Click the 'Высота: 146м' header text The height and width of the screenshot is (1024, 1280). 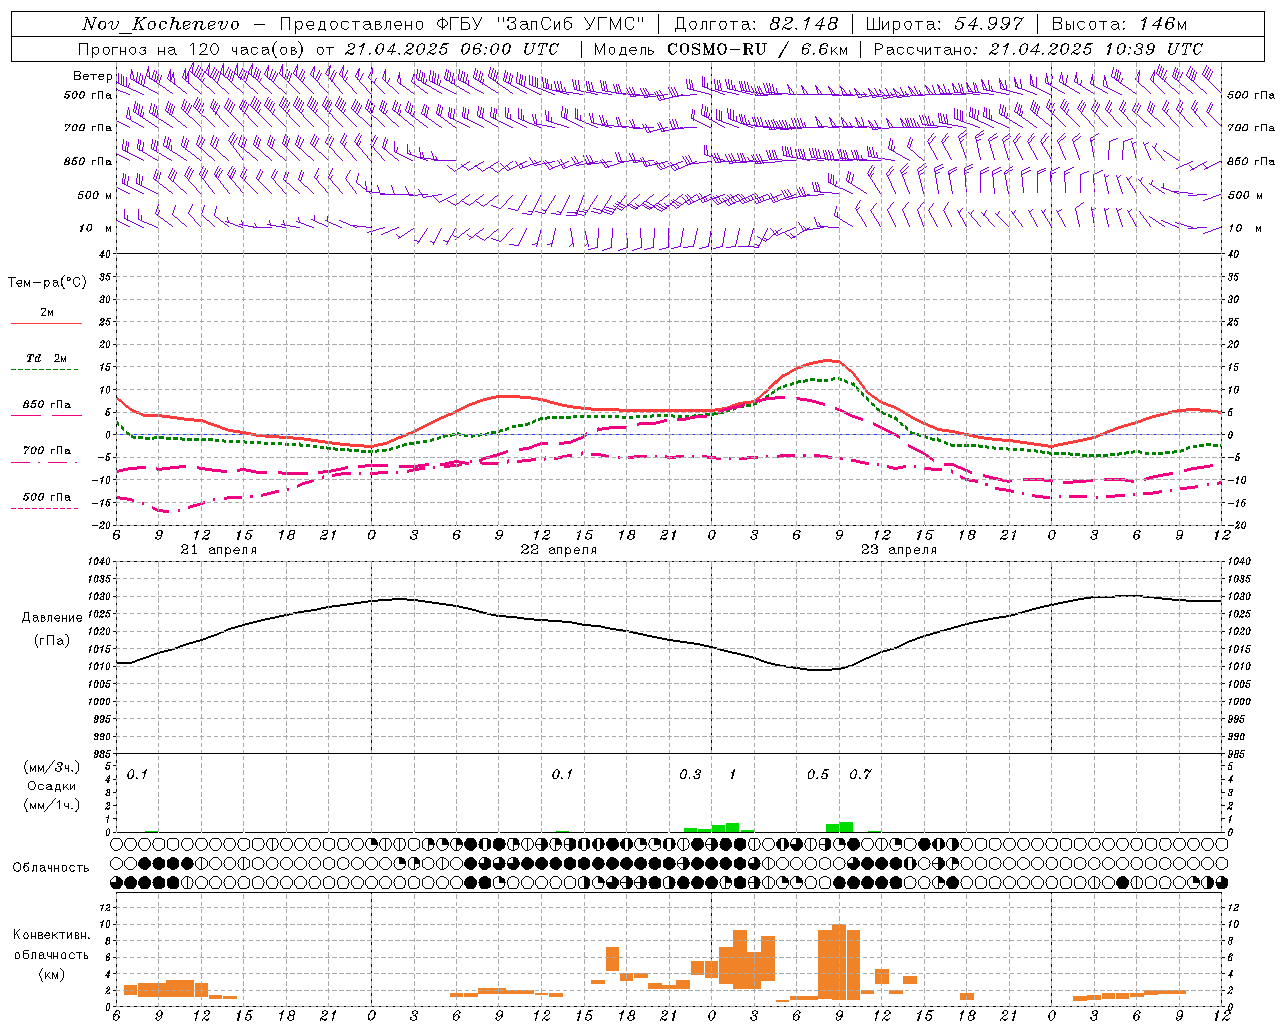click(x=1119, y=24)
